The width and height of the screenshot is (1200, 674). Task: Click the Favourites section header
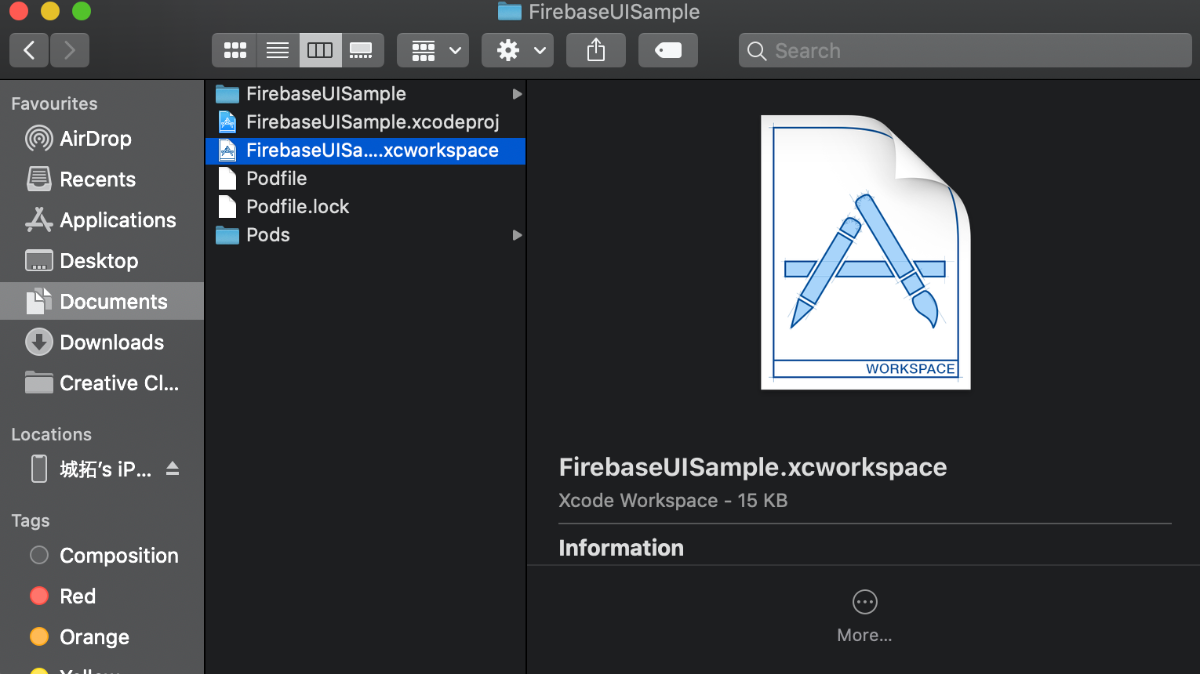54,103
